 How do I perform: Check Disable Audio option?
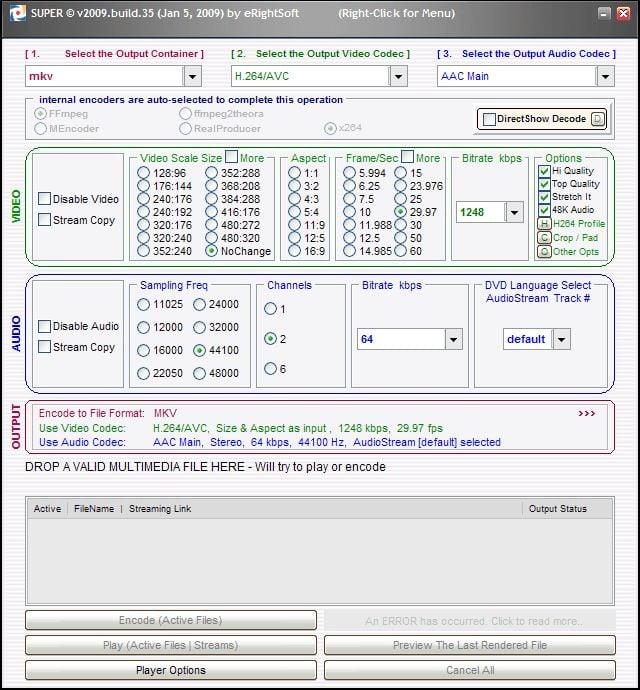click(44, 326)
